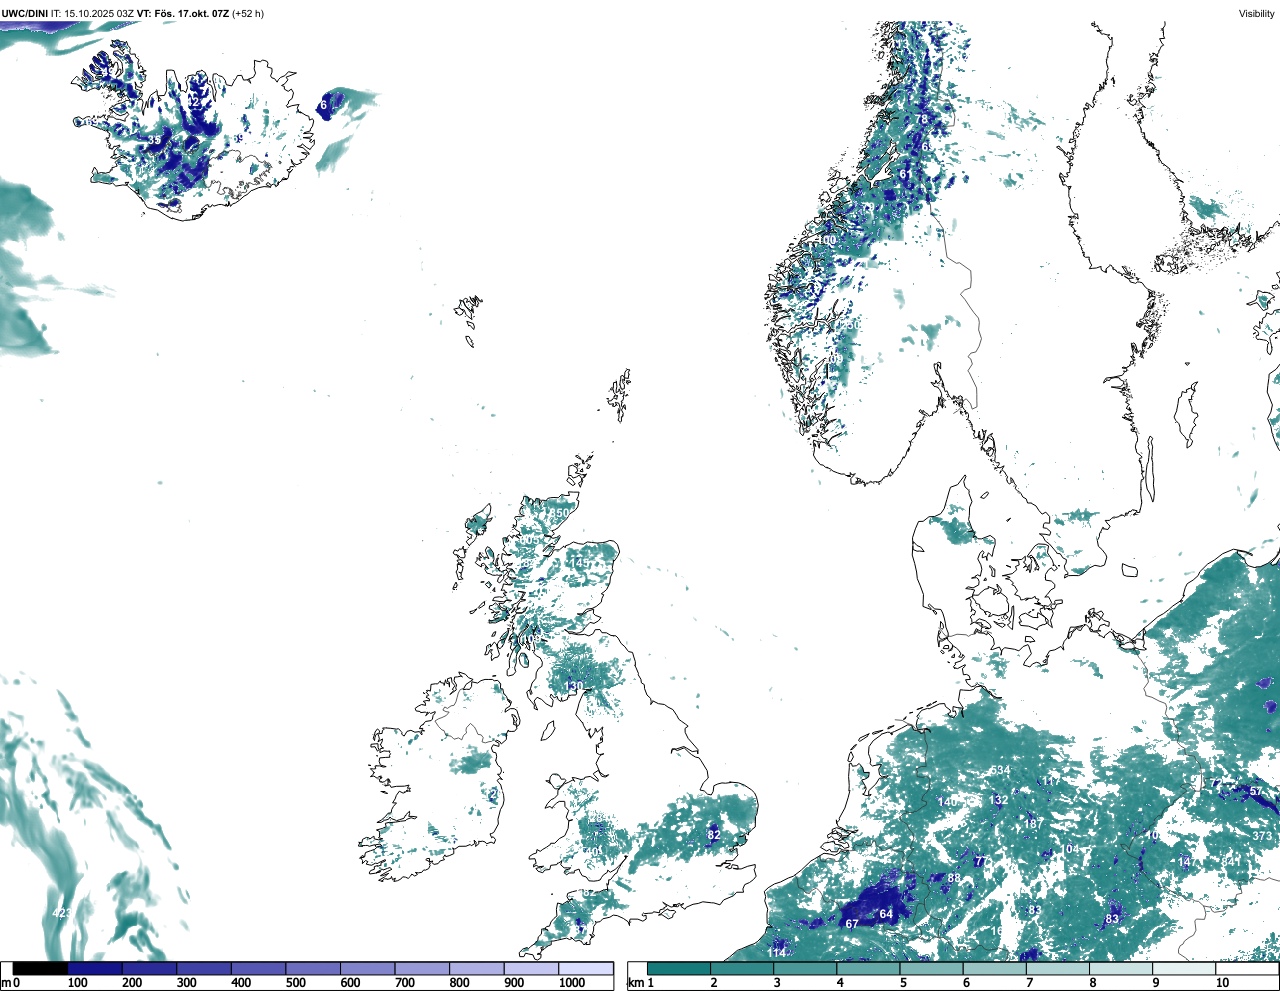The height and width of the screenshot is (991, 1280).
Task: Click the 'Visibility' title label
Action: 1257,13
